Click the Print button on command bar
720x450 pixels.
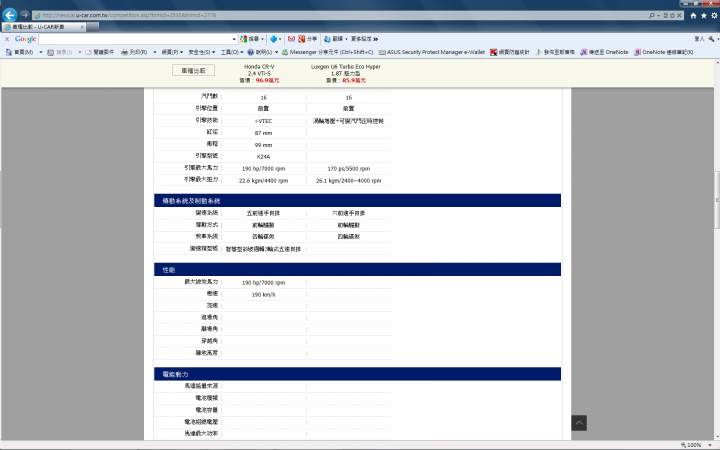[134, 52]
